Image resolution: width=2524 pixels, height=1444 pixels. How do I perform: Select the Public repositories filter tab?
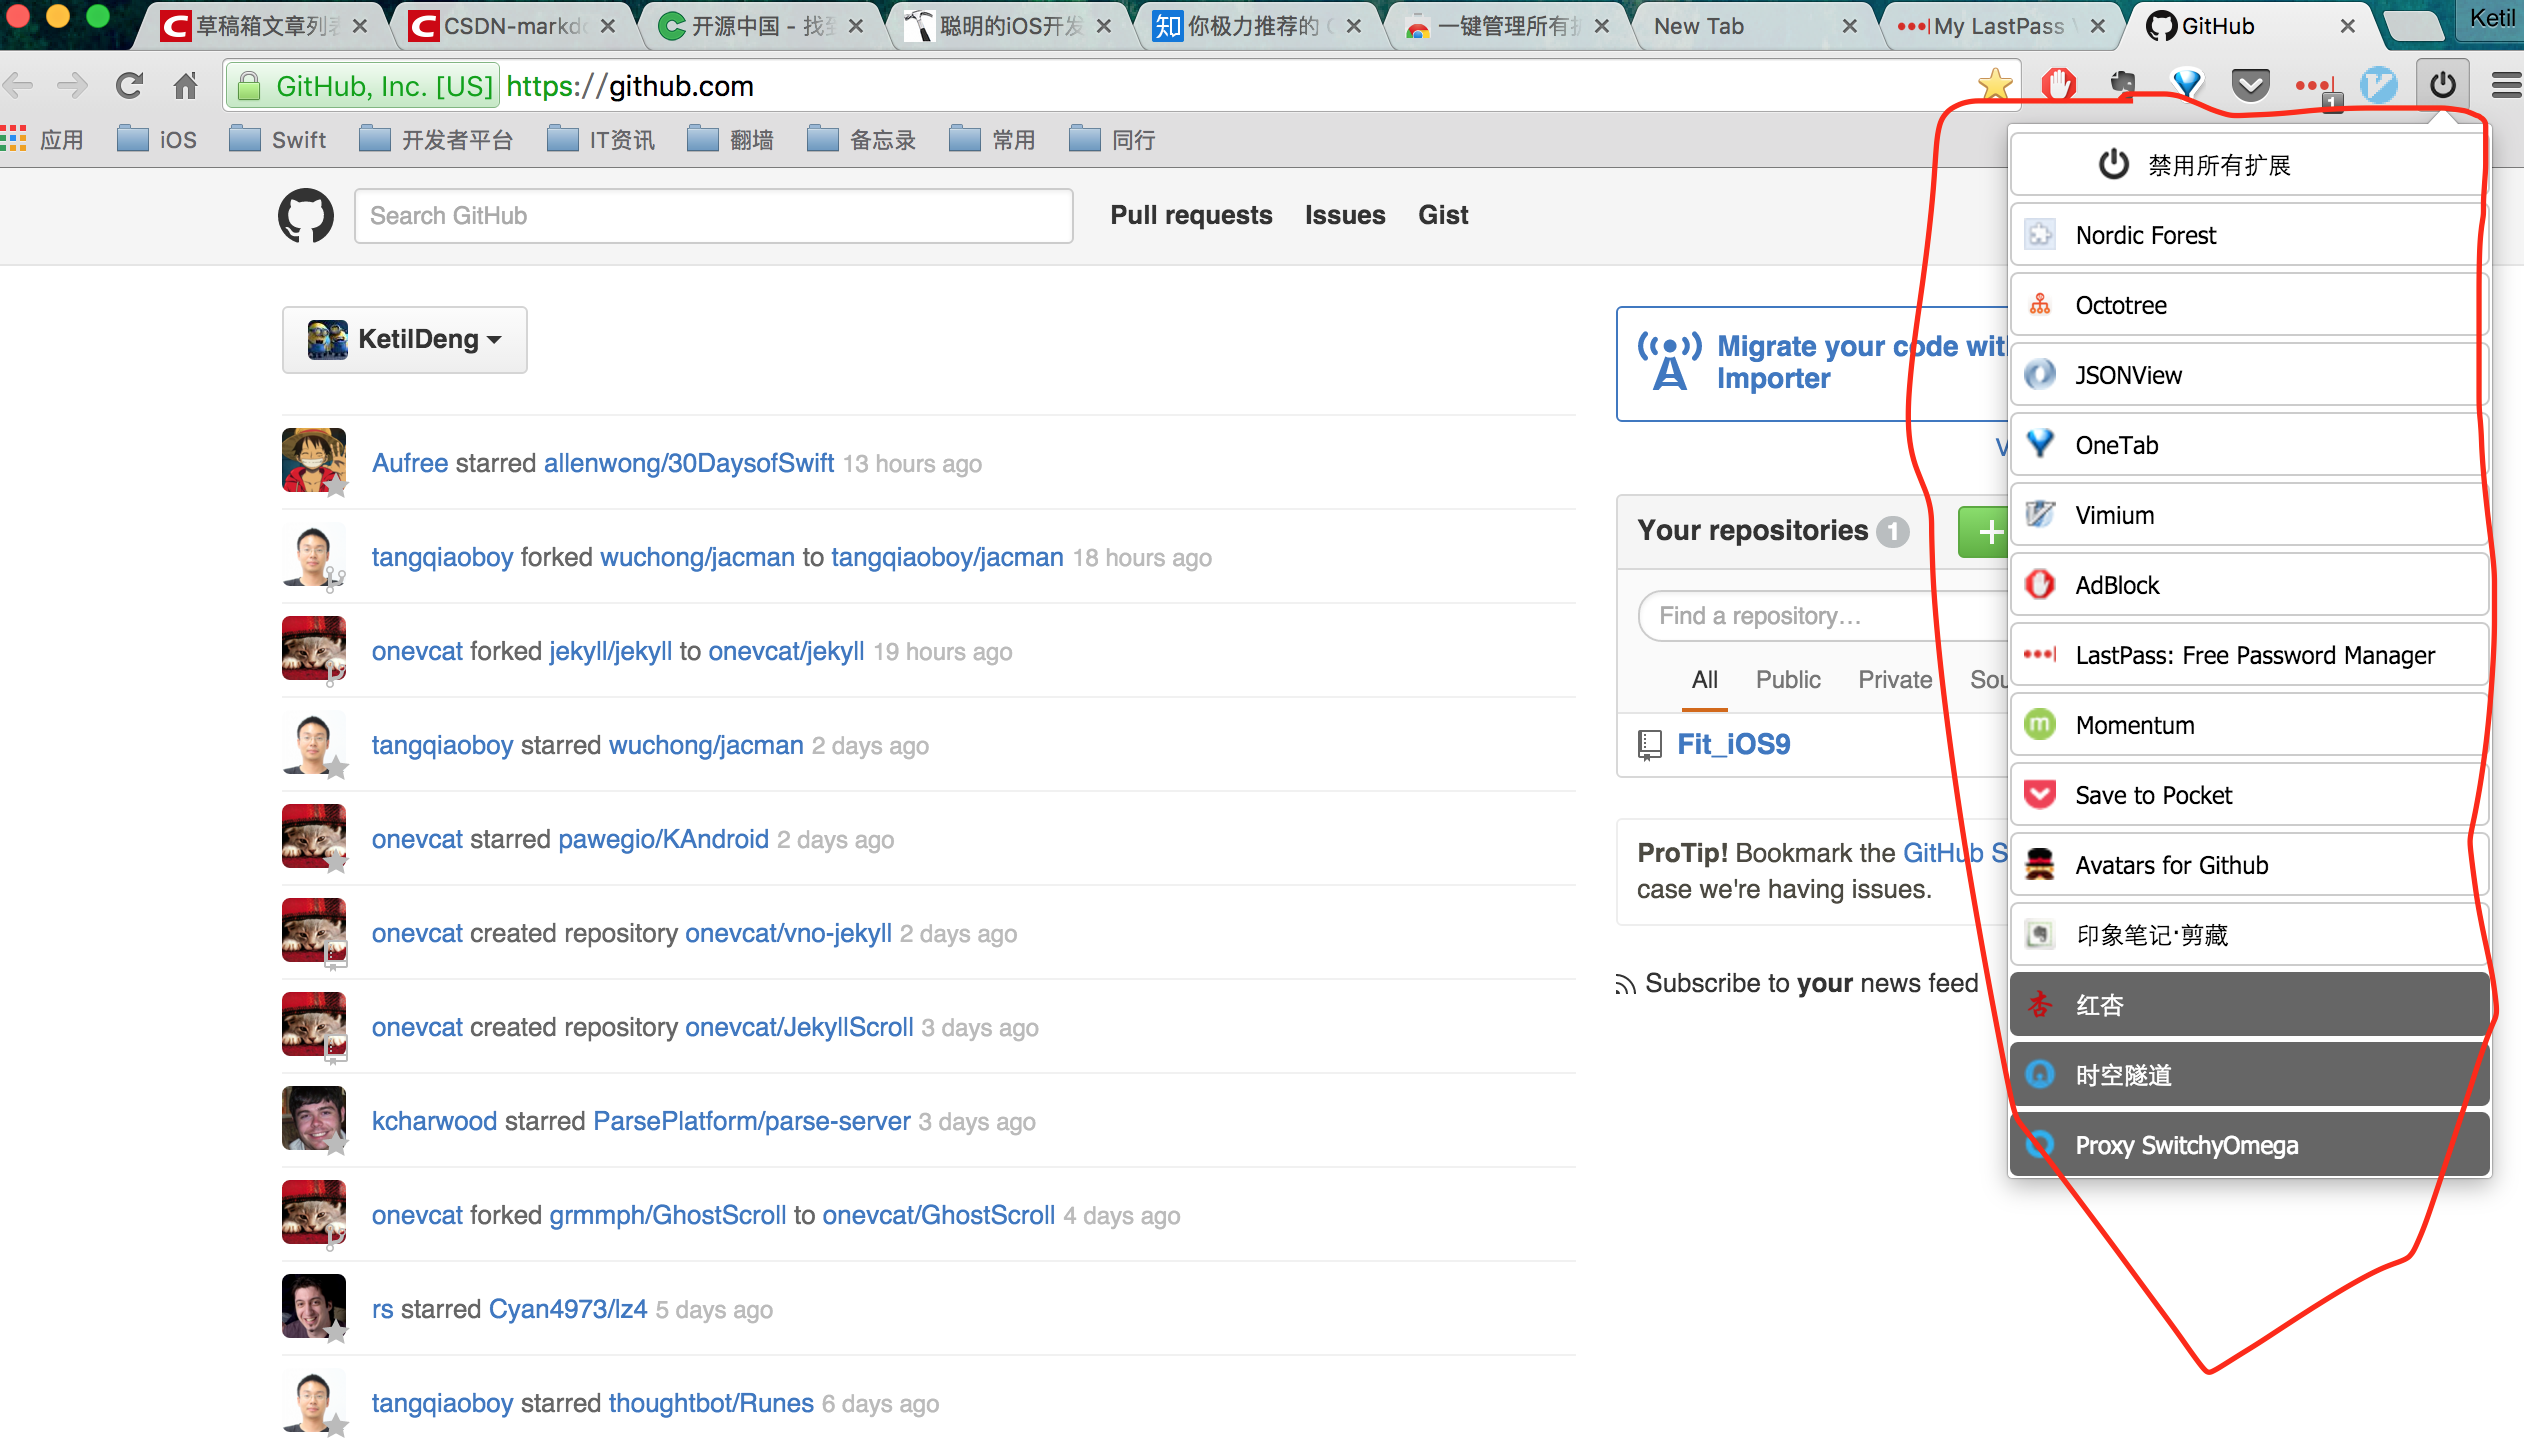1788,680
